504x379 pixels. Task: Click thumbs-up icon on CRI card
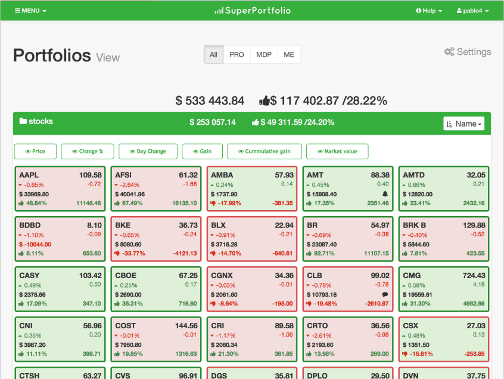[x=213, y=354]
